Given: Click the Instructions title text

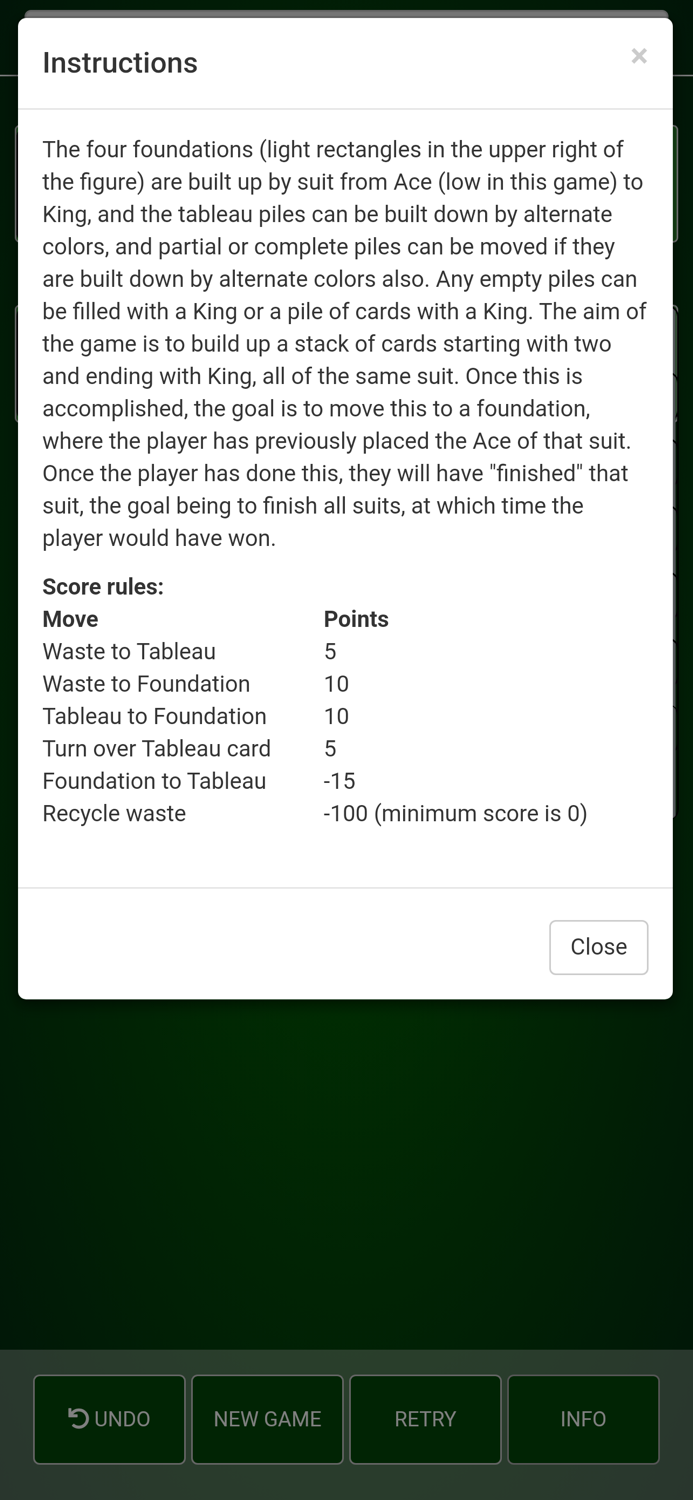Looking at the screenshot, I should point(120,62).
